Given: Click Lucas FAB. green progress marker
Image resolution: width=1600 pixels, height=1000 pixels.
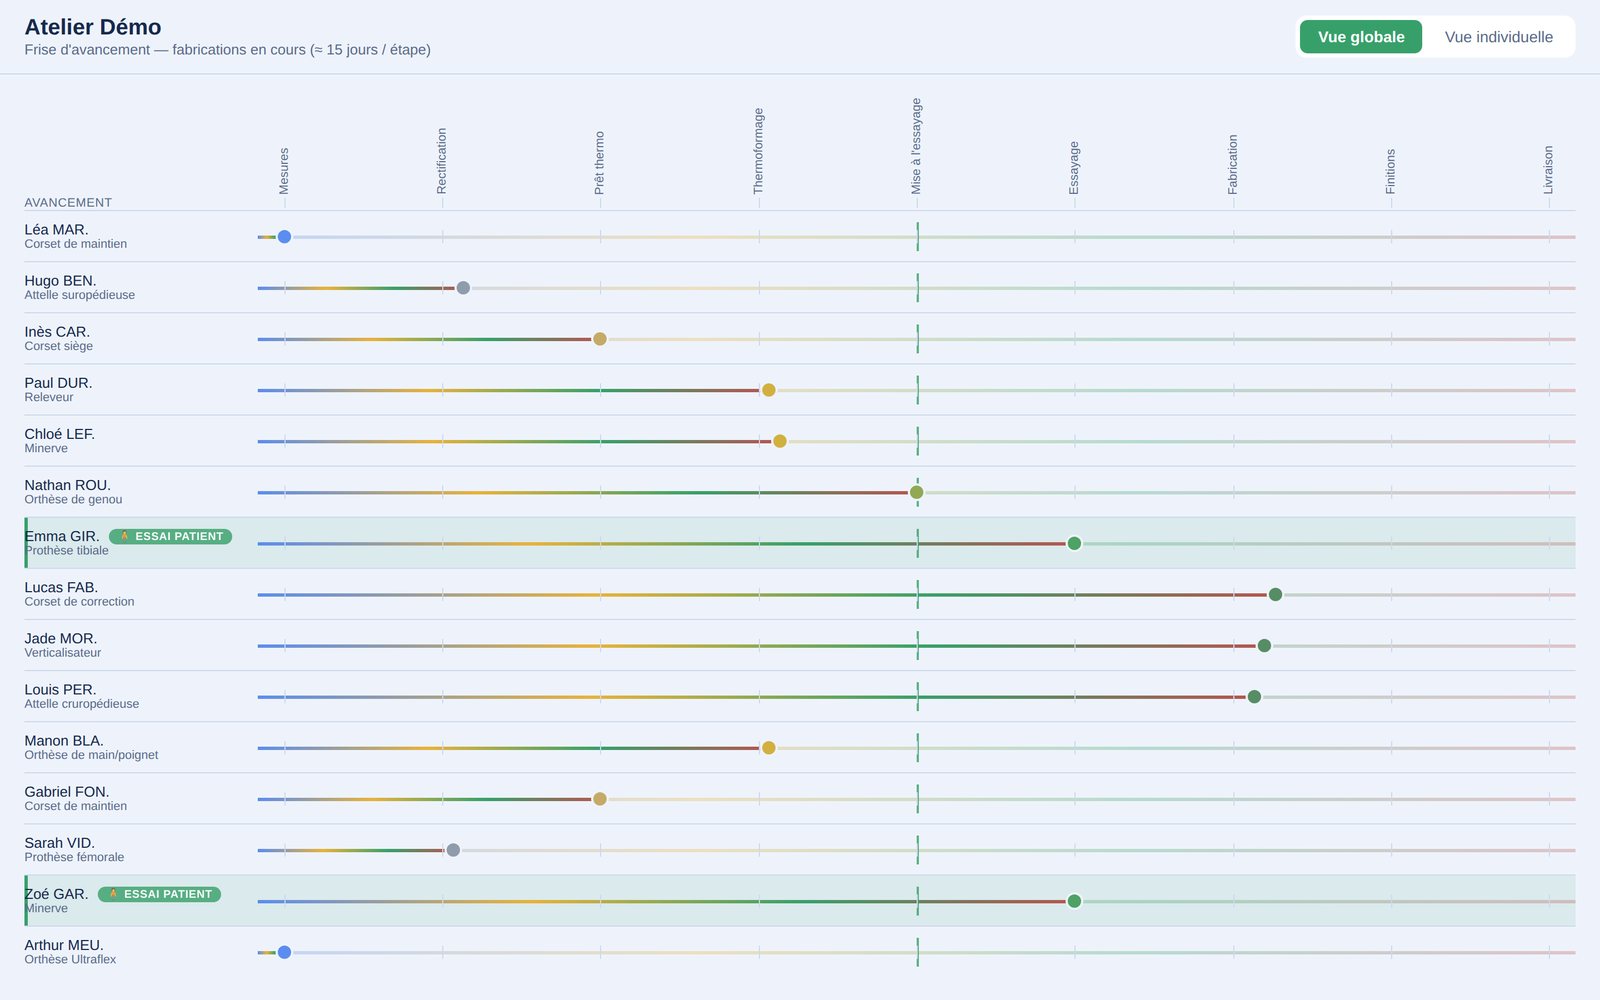Looking at the screenshot, I should [1275, 595].
